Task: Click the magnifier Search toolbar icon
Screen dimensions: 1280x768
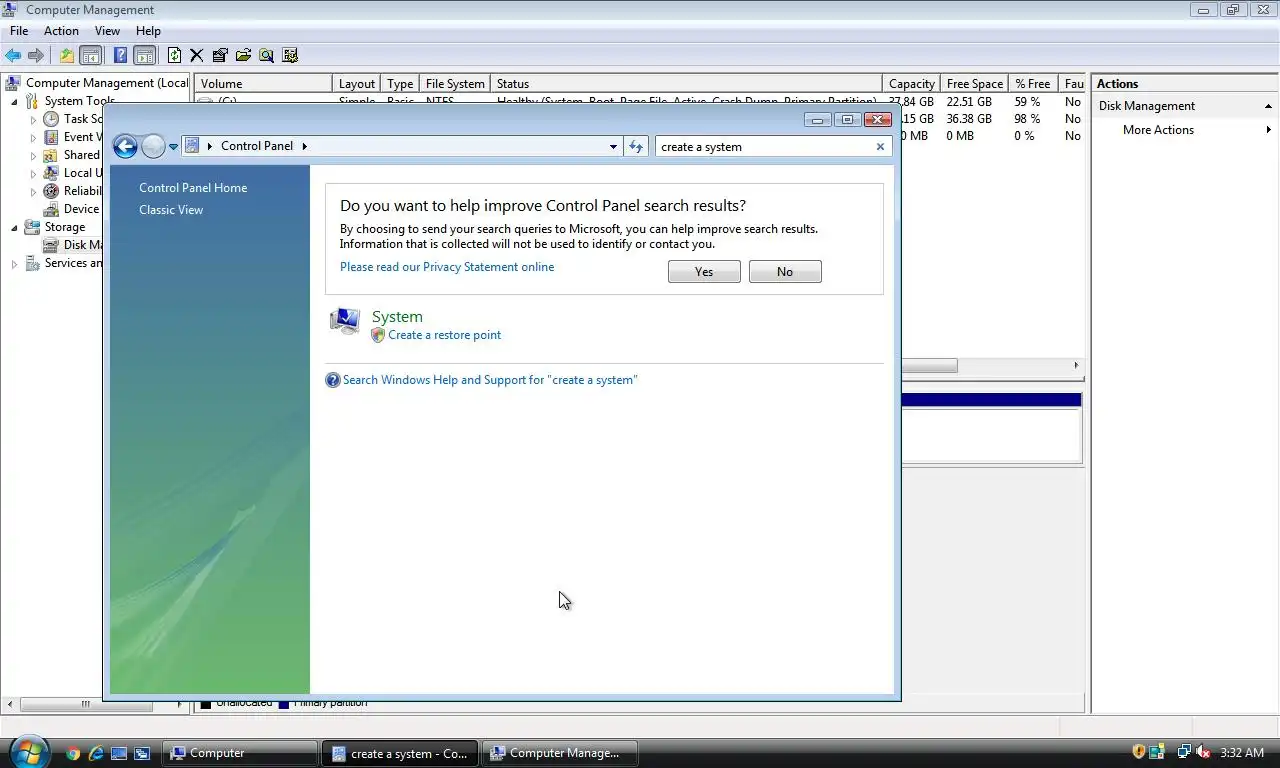Action: [x=266, y=55]
